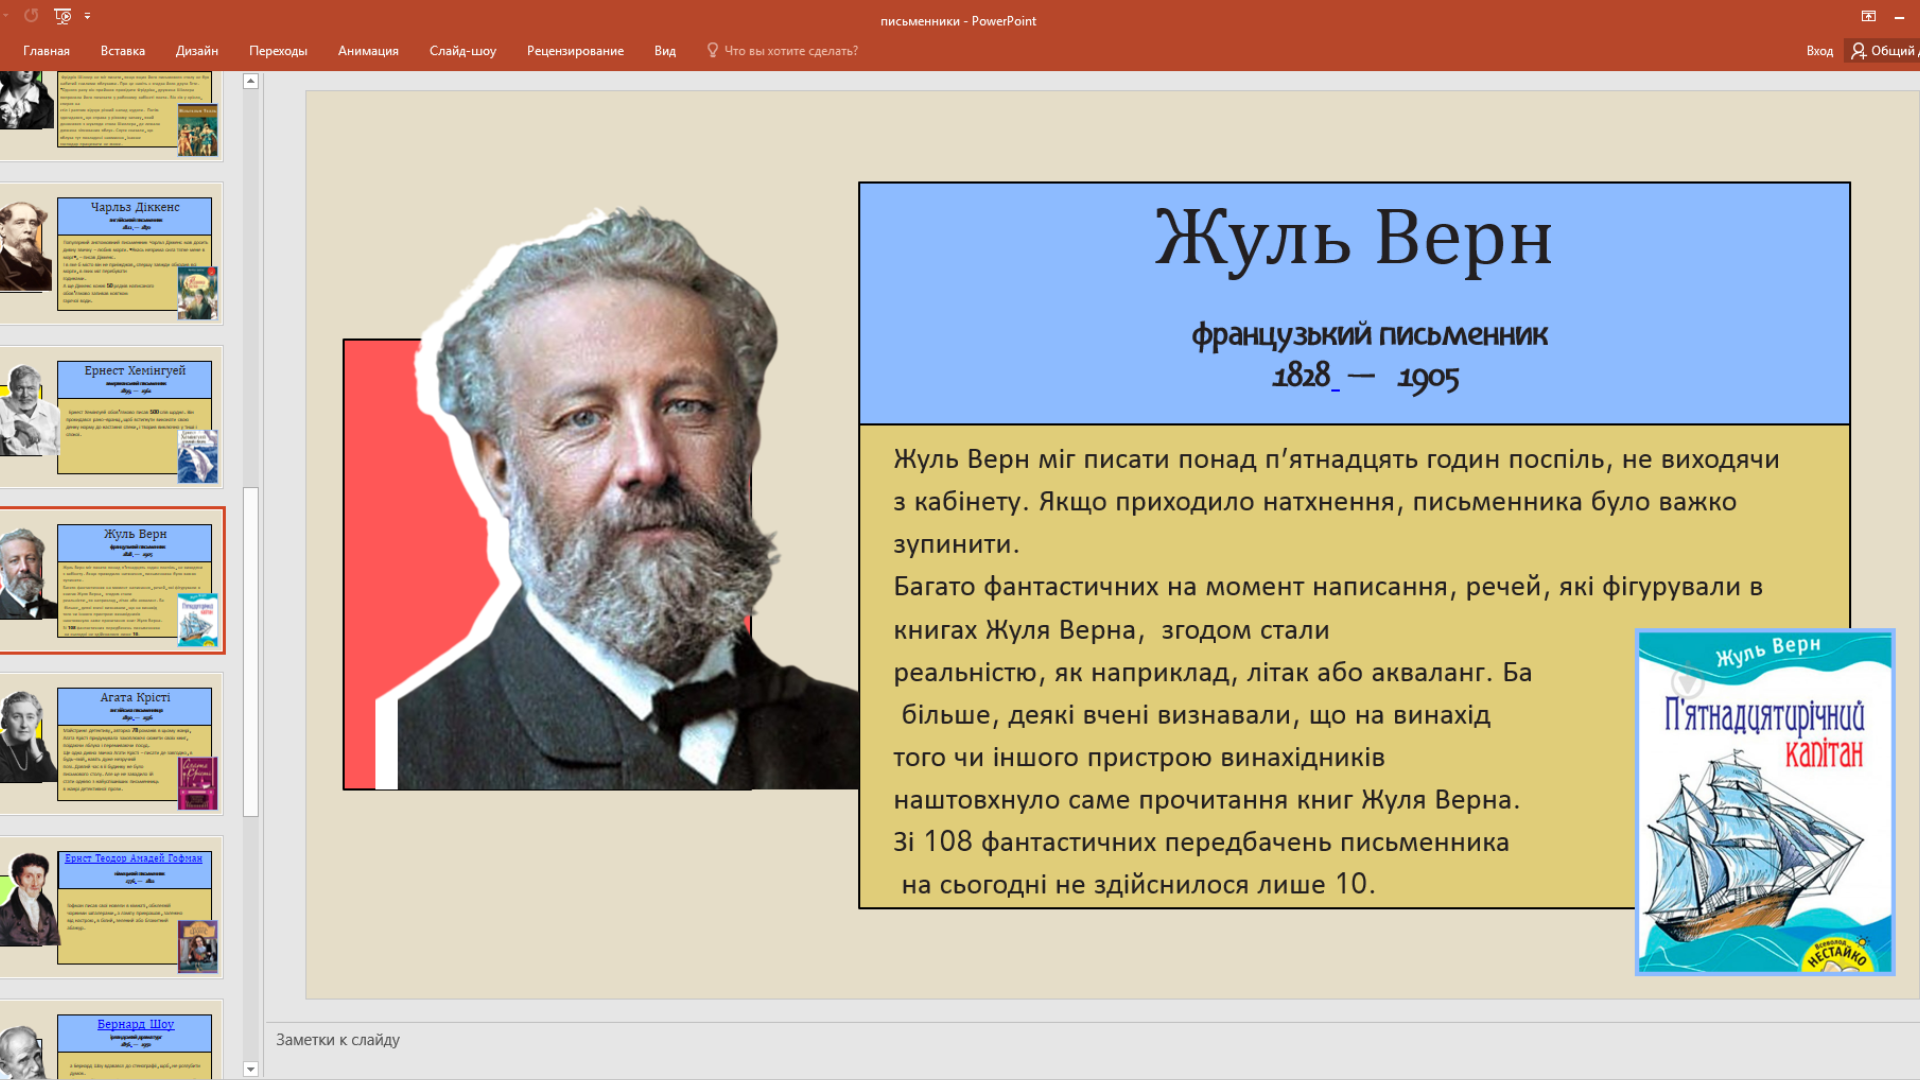The height and width of the screenshot is (1080, 1920).
Task: Click the line 'на сьогодні не здійснилося лише 10.'
Action: click(x=1138, y=884)
